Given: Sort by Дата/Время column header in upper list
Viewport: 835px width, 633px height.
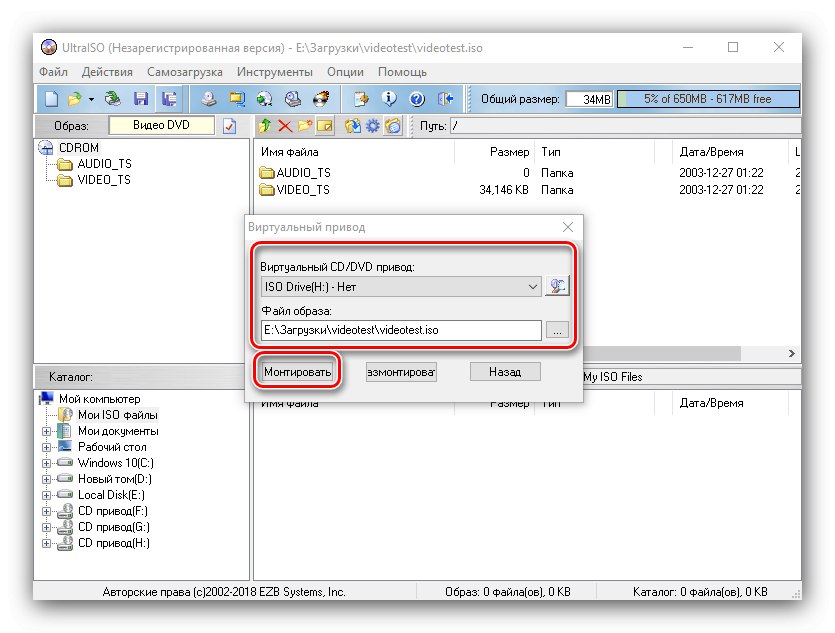Looking at the screenshot, I should (x=730, y=152).
